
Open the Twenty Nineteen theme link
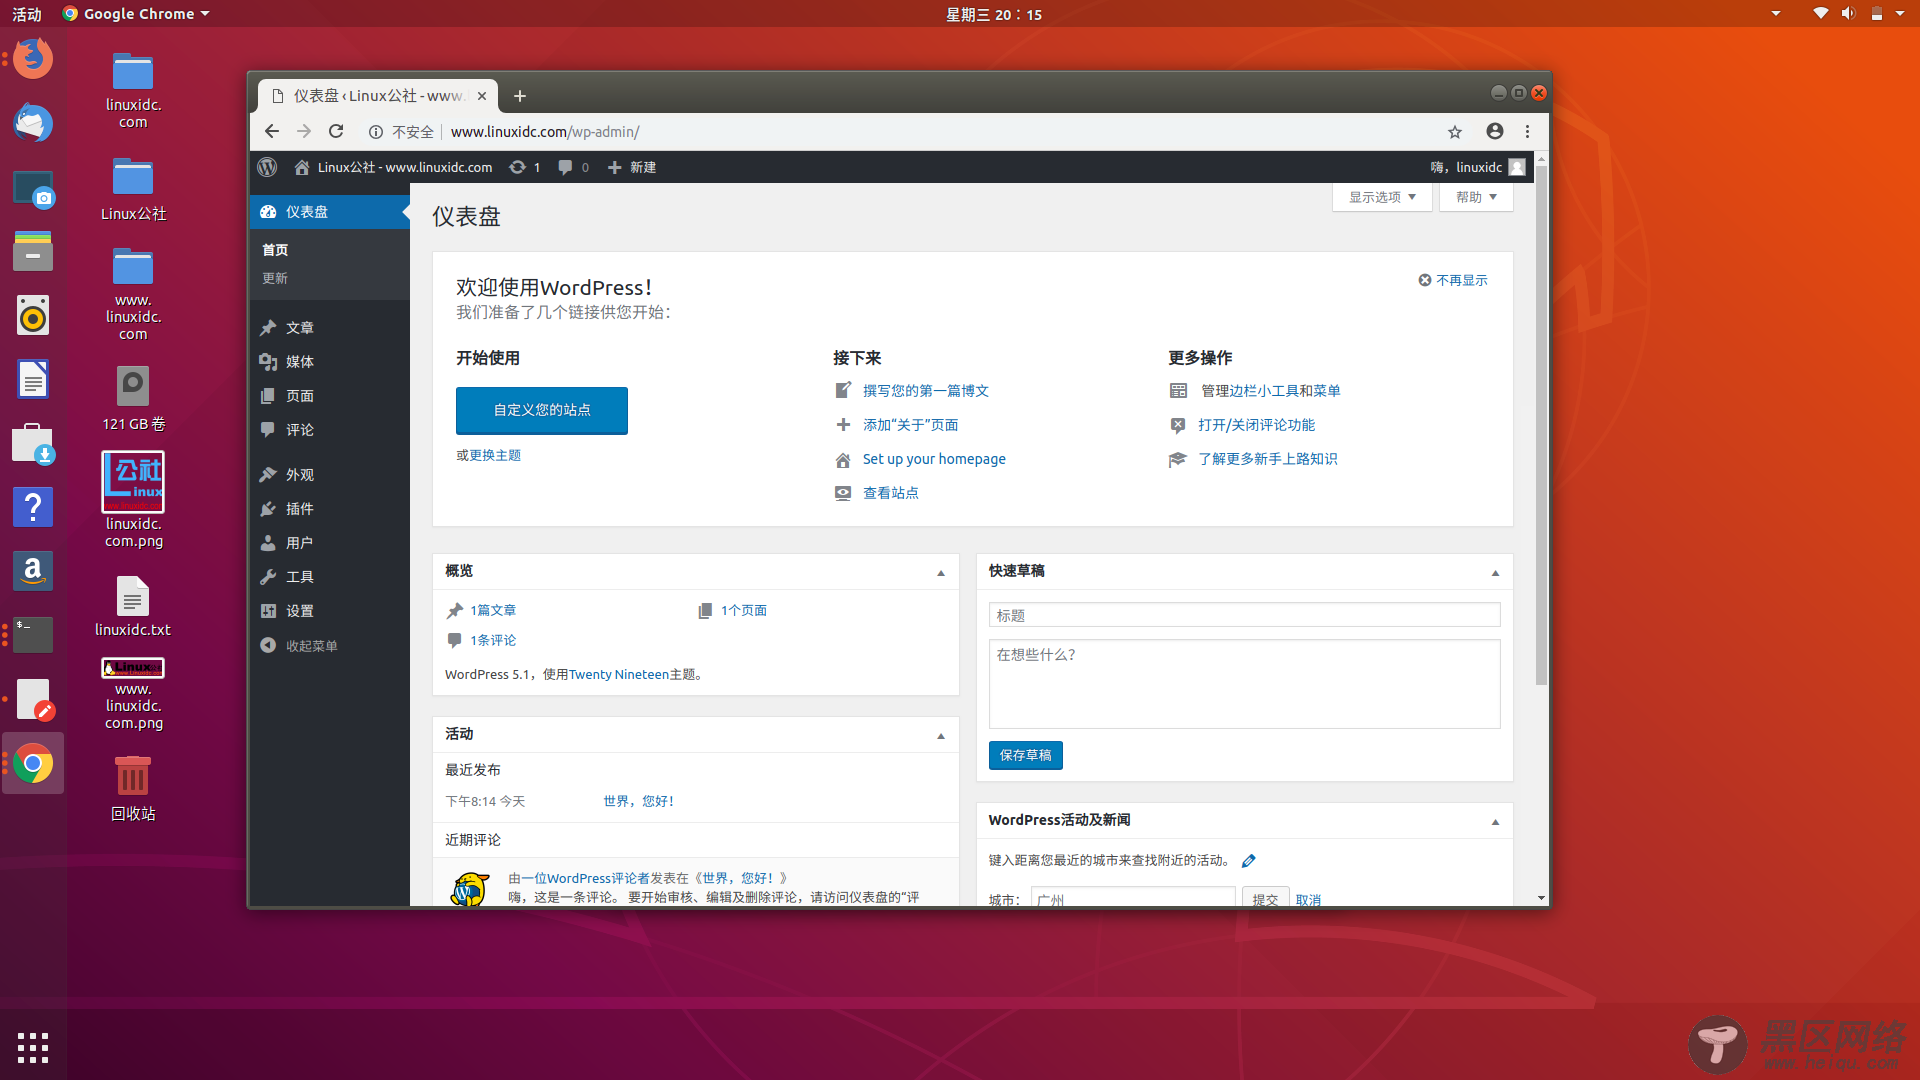(619, 675)
